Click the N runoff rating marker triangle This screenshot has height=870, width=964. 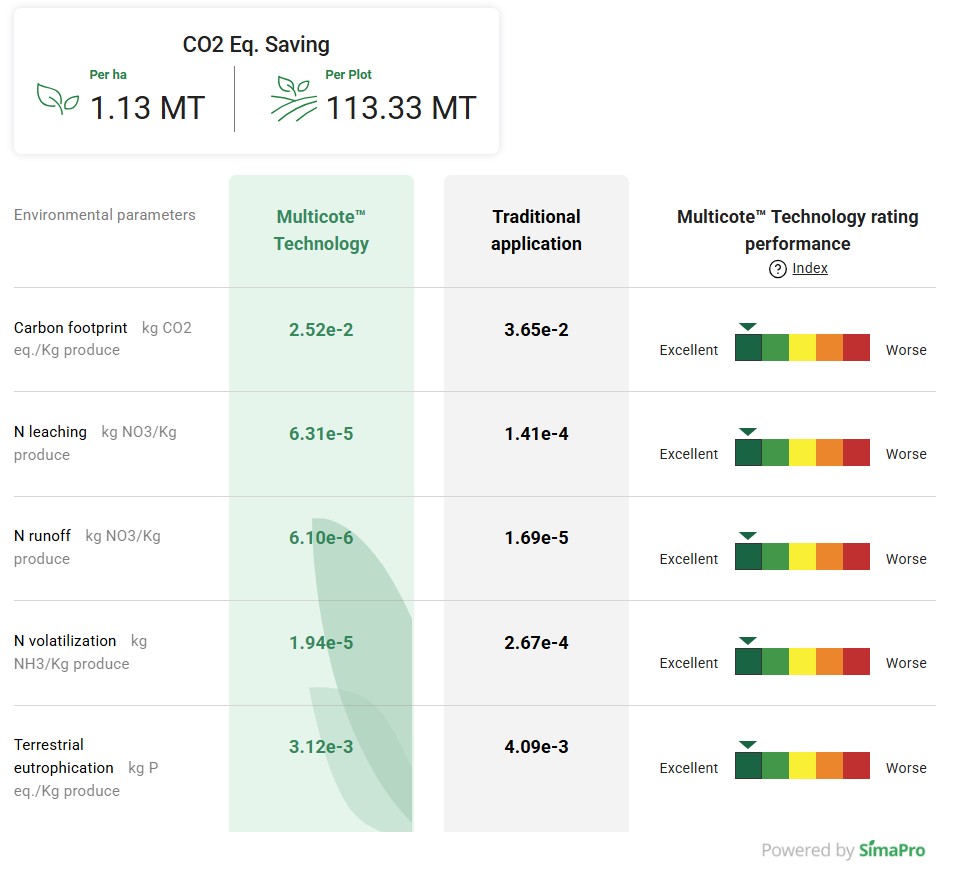coord(747,536)
